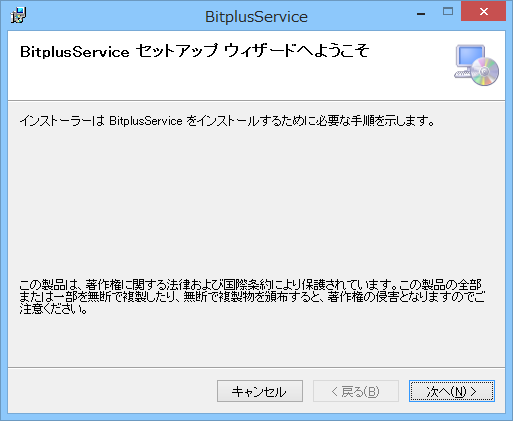Image resolution: width=513 pixels, height=421 pixels.
Task: Click the BitplusService window title text
Action: coord(256,16)
